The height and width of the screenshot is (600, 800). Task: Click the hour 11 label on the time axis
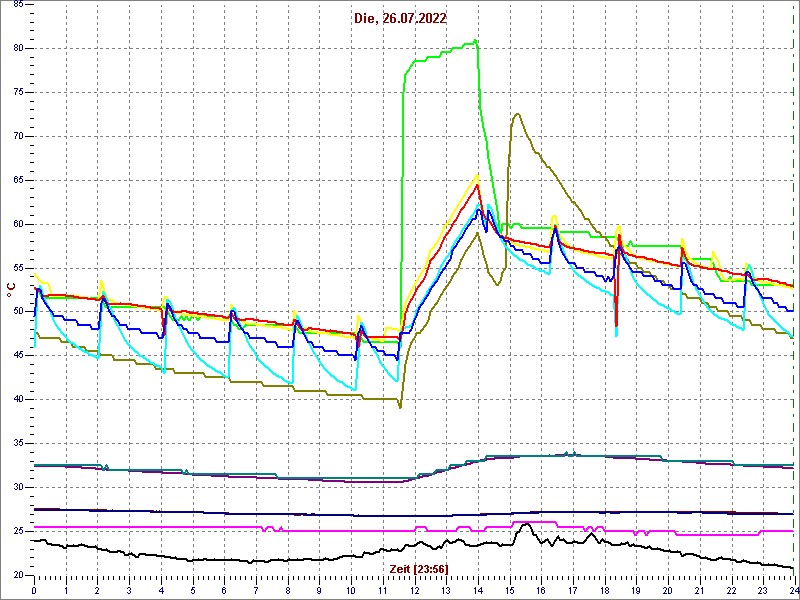pos(382,591)
